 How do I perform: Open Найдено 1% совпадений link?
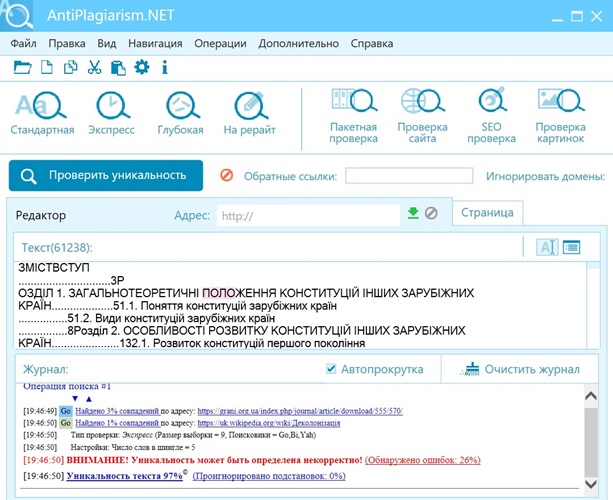(117, 423)
